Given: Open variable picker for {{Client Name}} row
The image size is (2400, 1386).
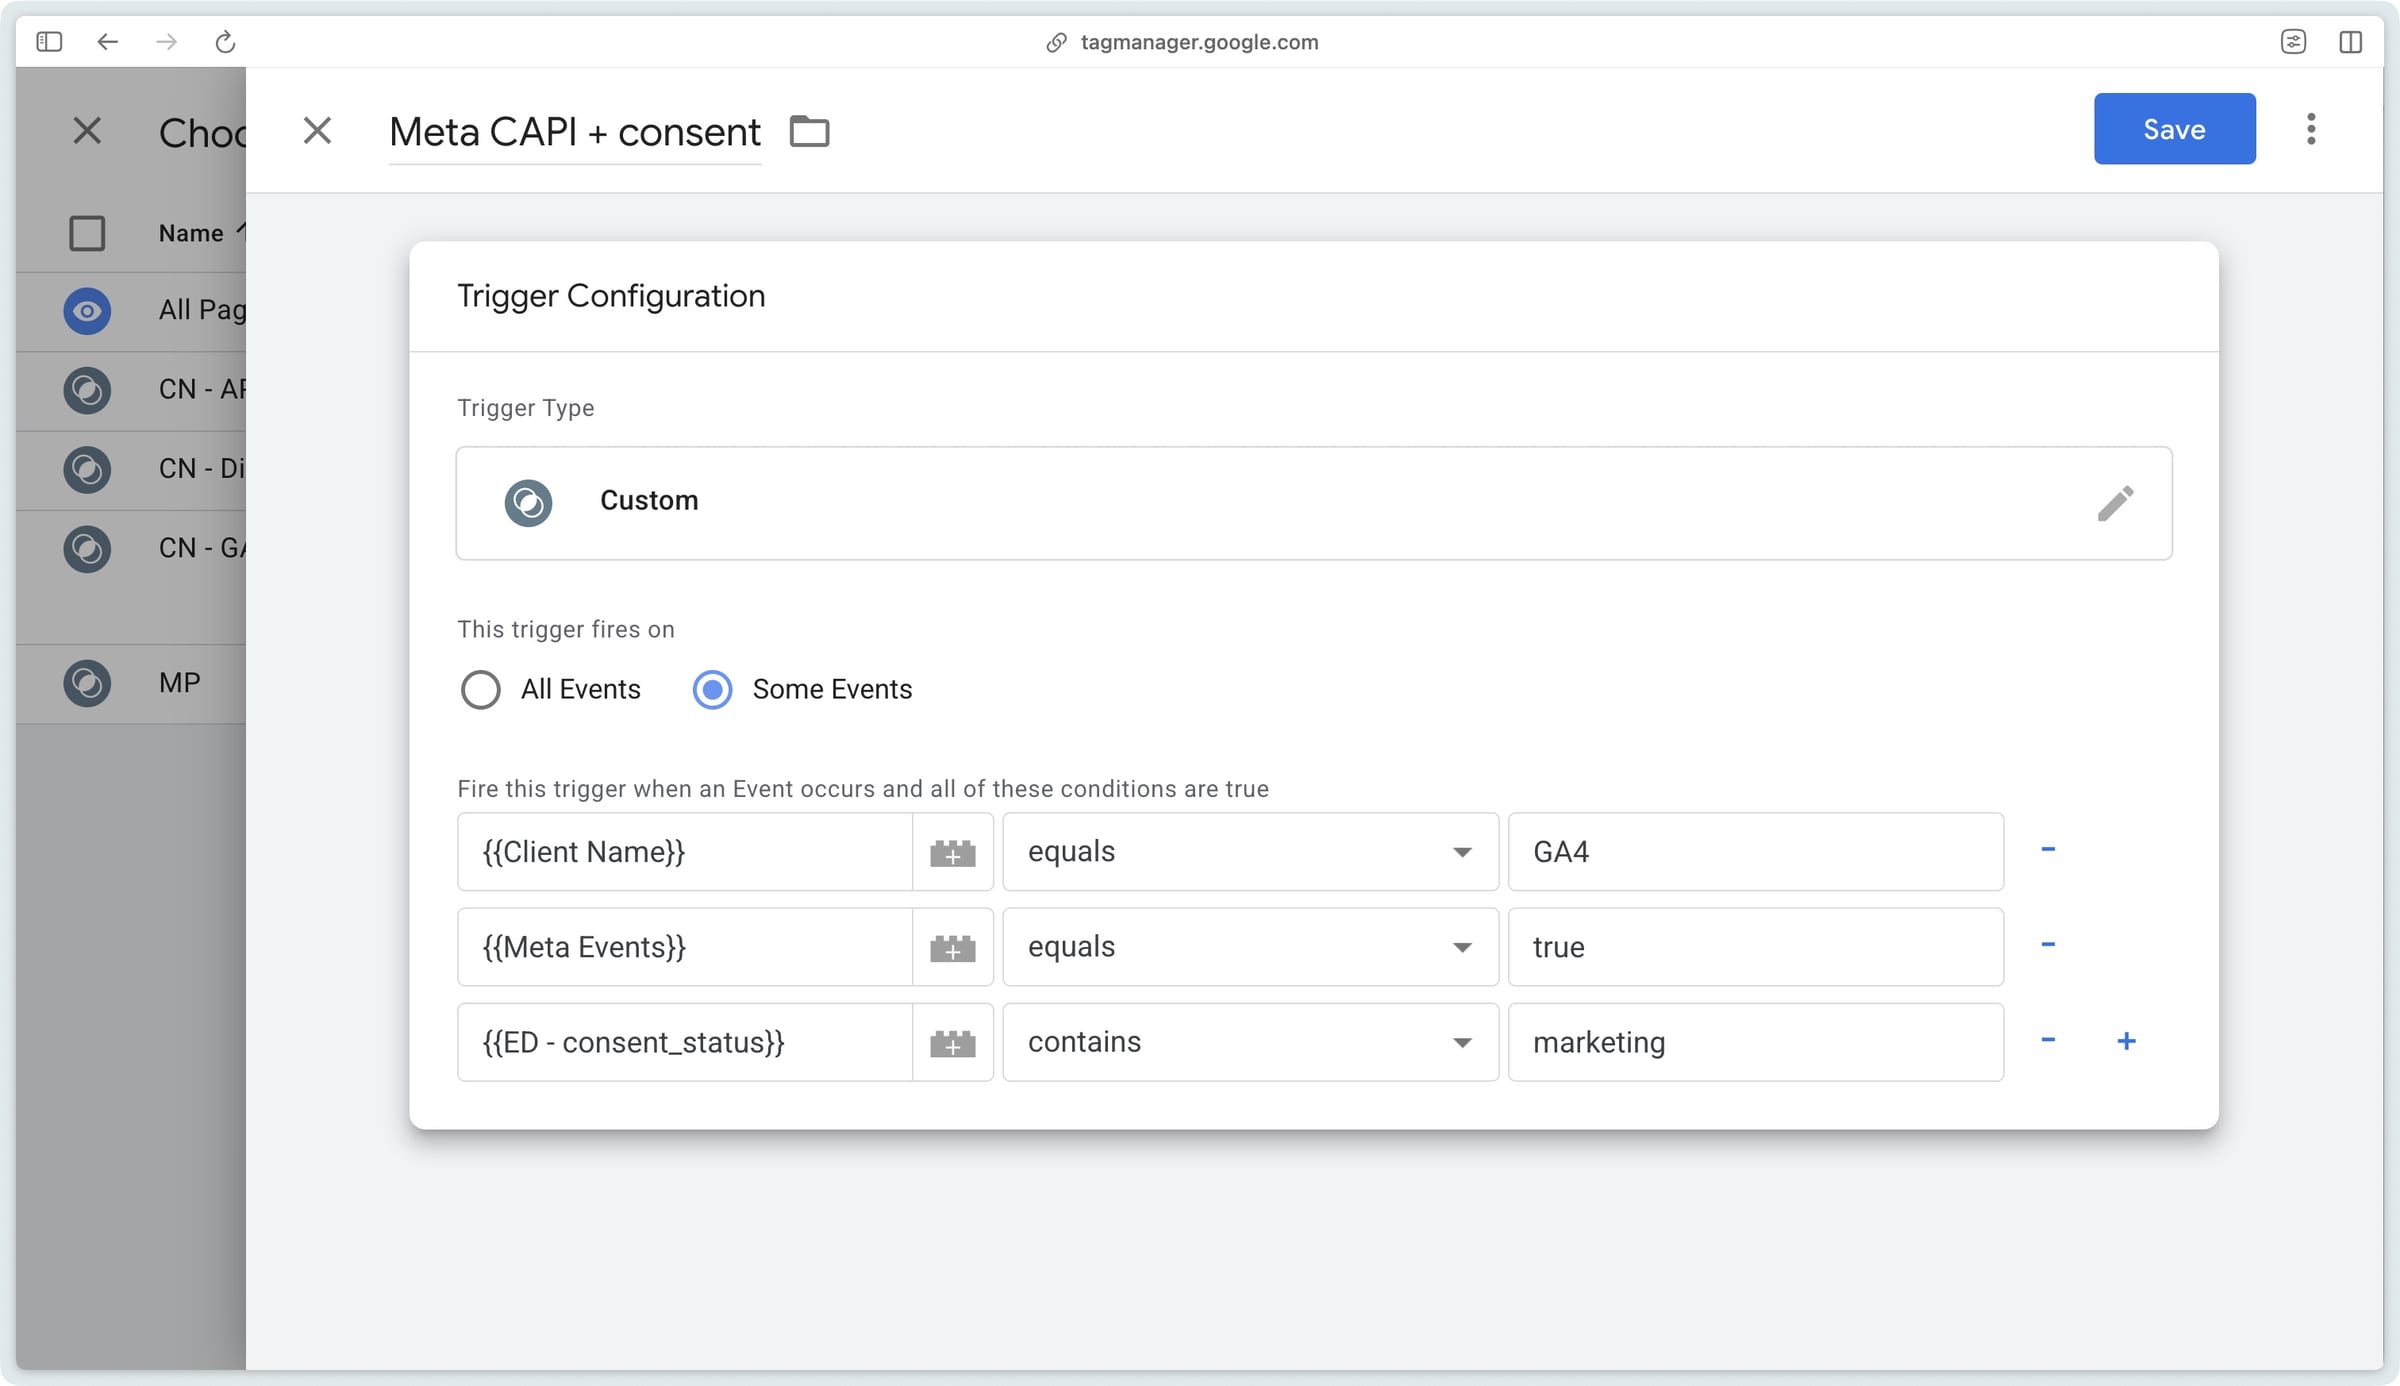Looking at the screenshot, I should click(x=952, y=852).
